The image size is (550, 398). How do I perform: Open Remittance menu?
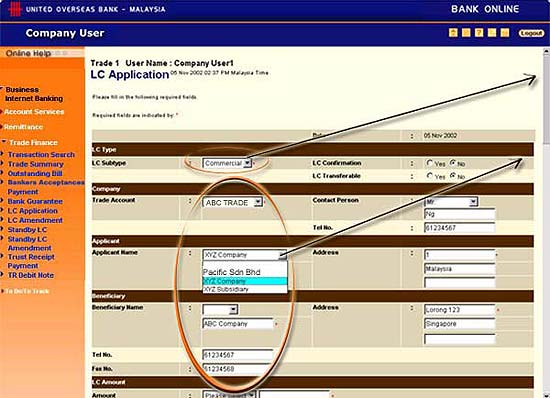[x=23, y=127]
